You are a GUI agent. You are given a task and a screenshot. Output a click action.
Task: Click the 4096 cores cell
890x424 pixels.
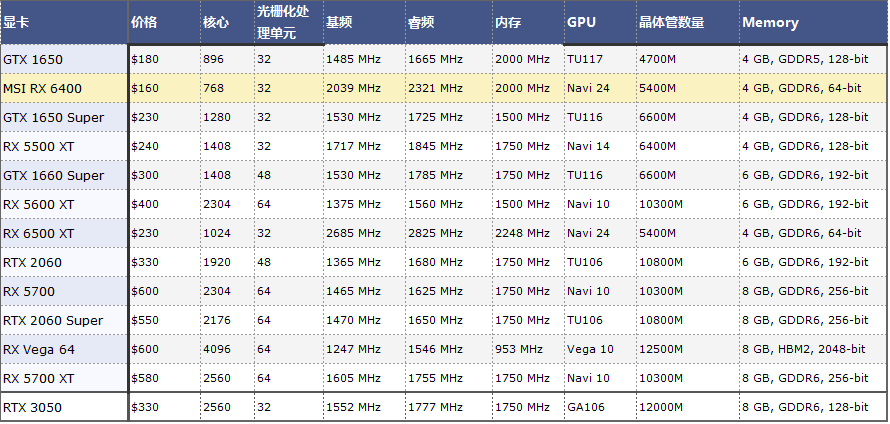(227, 349)
